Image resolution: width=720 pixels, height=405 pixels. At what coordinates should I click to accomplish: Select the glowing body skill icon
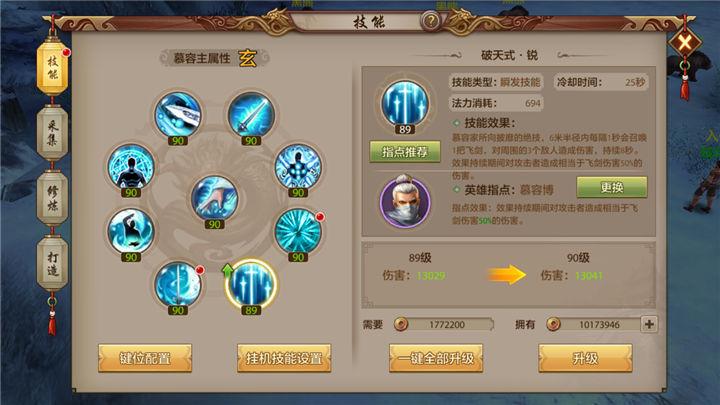tap(298, 167)
